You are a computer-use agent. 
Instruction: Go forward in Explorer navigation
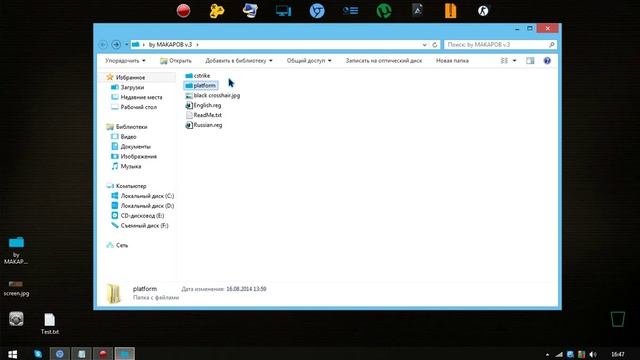click(116, 44)
